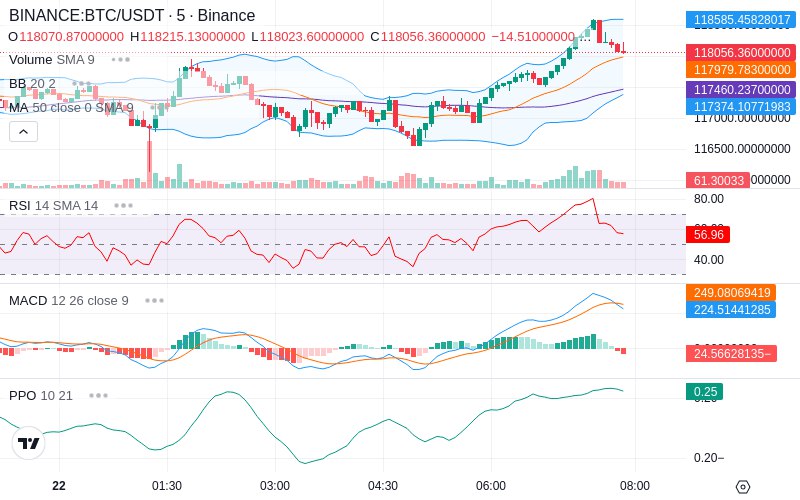Screen dimensions: 800x500
Task: Open more options for PPO 10 21
Action: [98, 395]
